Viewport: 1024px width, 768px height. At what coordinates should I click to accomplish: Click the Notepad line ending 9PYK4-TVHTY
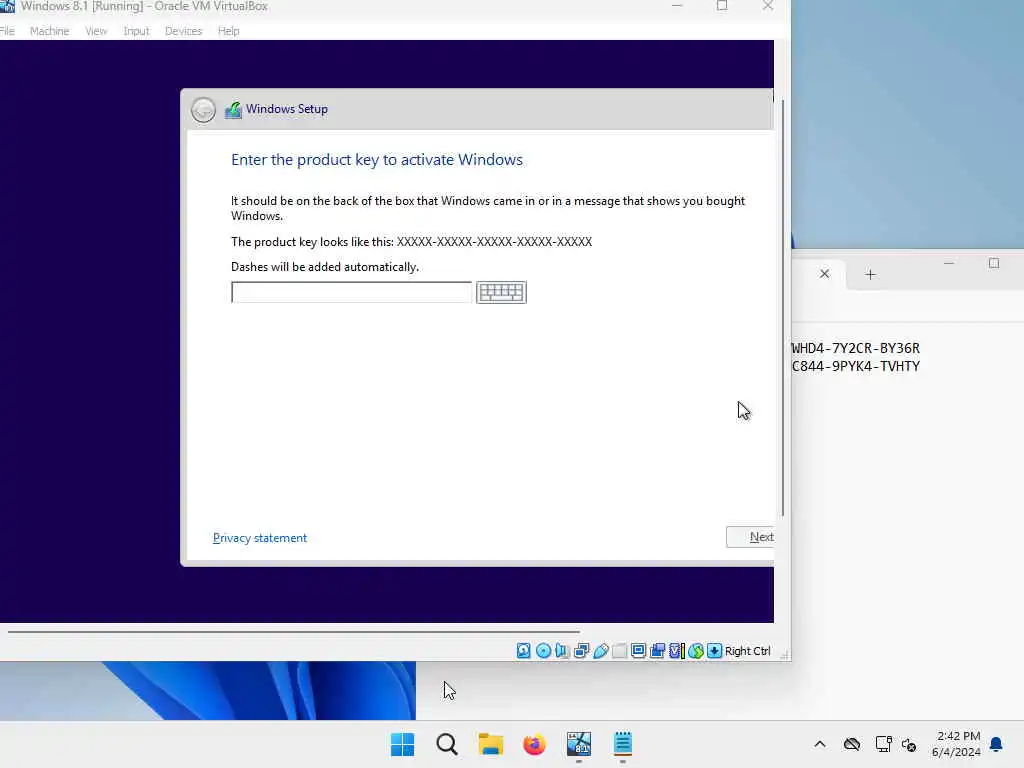pos(856,366)
